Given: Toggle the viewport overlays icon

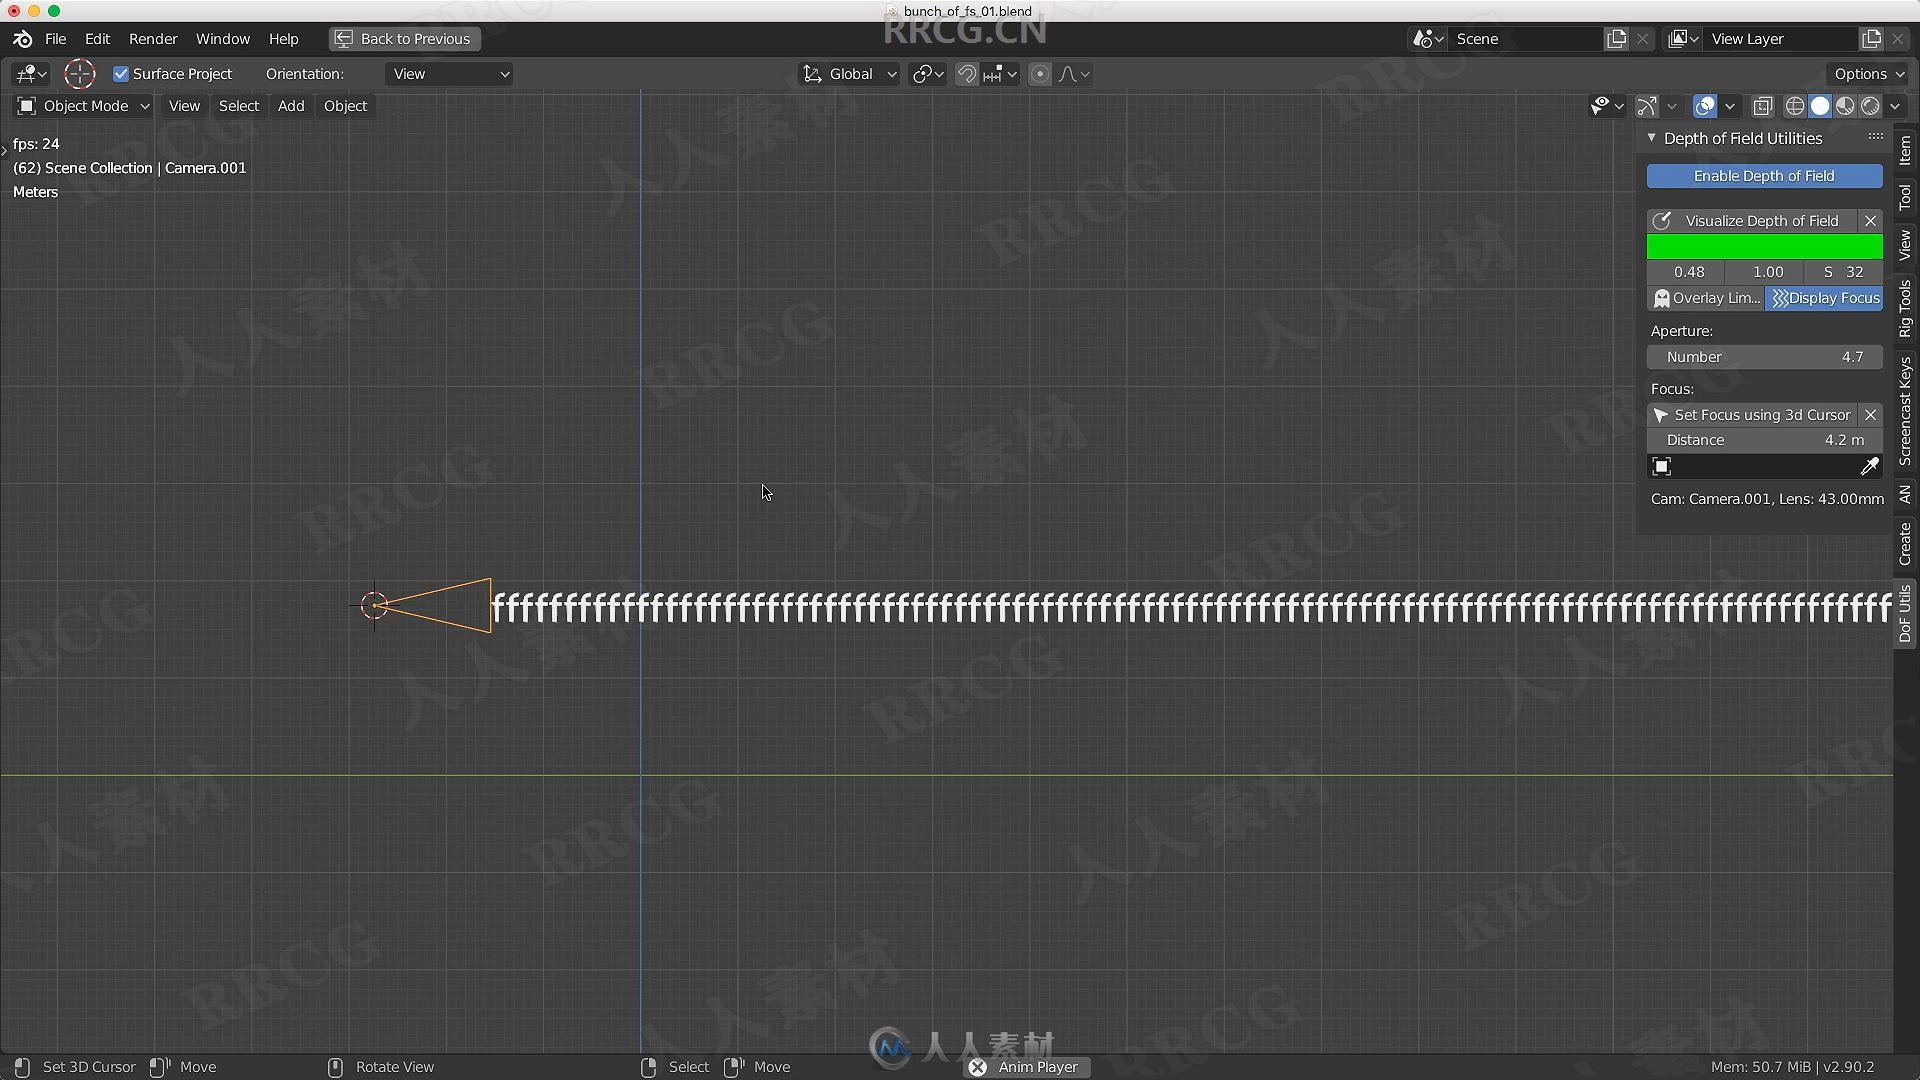Looking at the screenshot, I should pos(1705,106).
